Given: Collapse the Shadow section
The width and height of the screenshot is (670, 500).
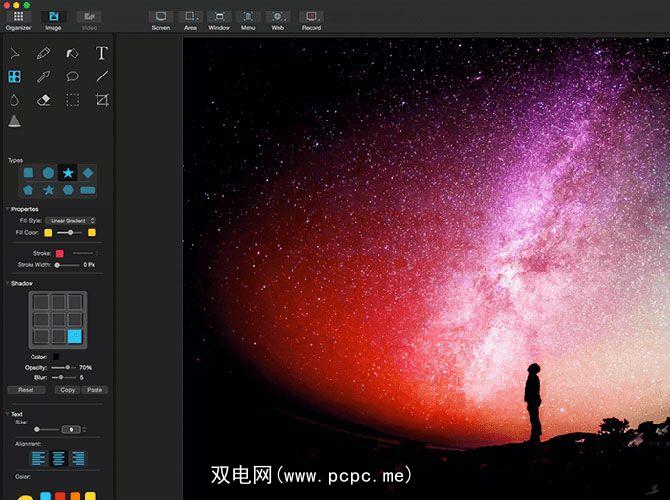Looking at the screenshot, I should click(x=7, y=283).
